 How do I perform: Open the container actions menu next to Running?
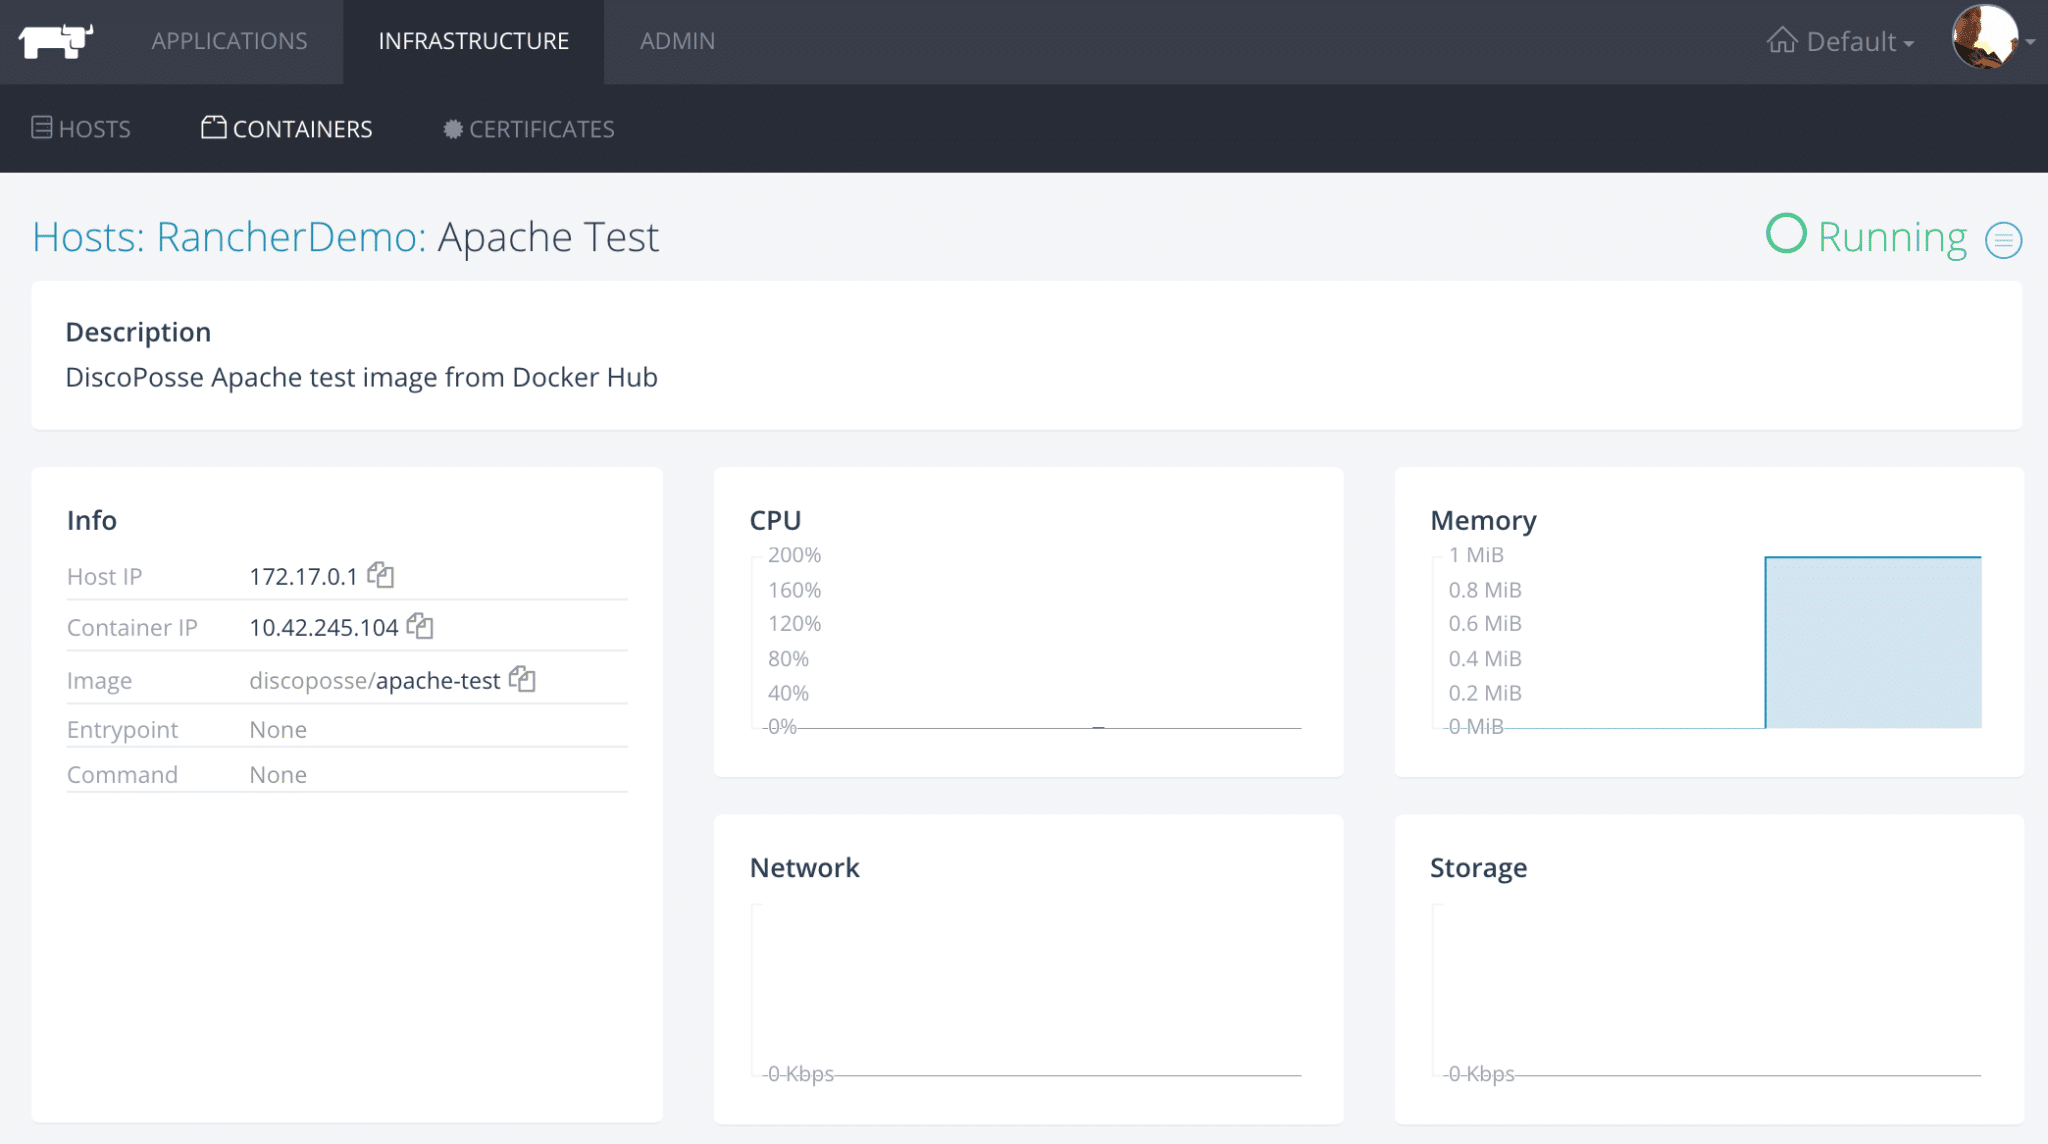[2003, 240]
